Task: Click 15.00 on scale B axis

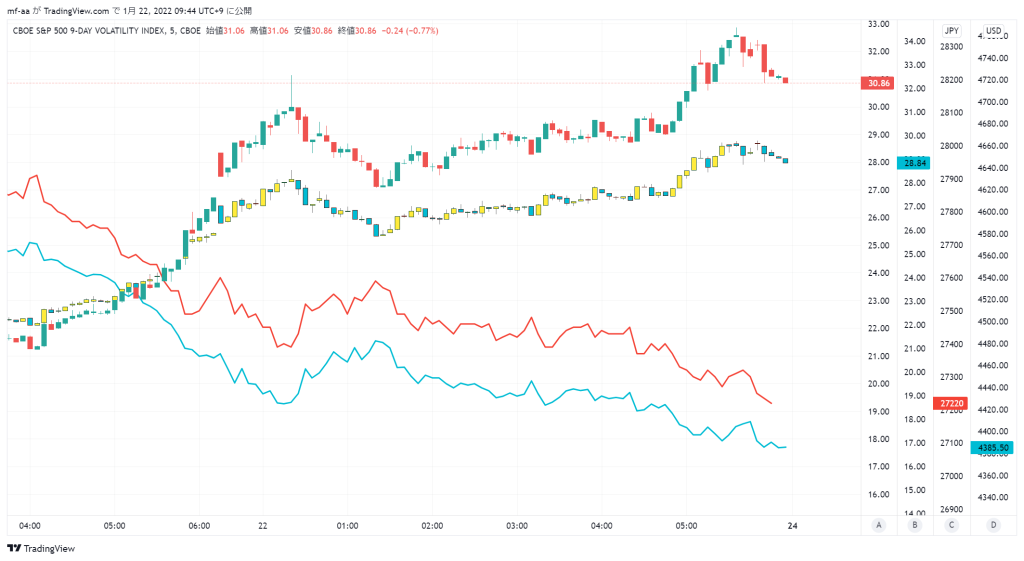Action: pos(914,490)
